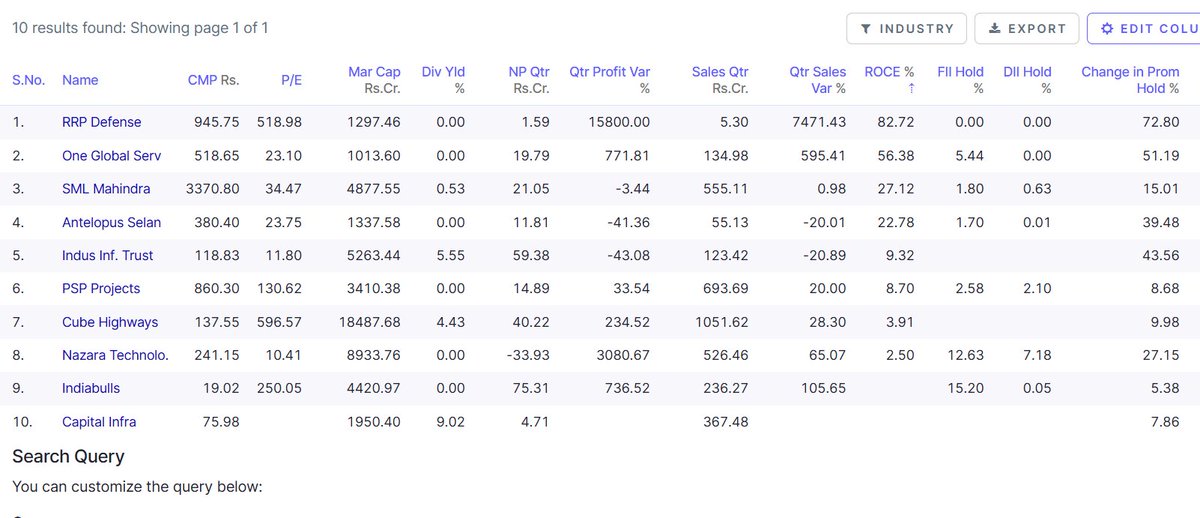Select Nazara DII holding value 7.18

1037,355
